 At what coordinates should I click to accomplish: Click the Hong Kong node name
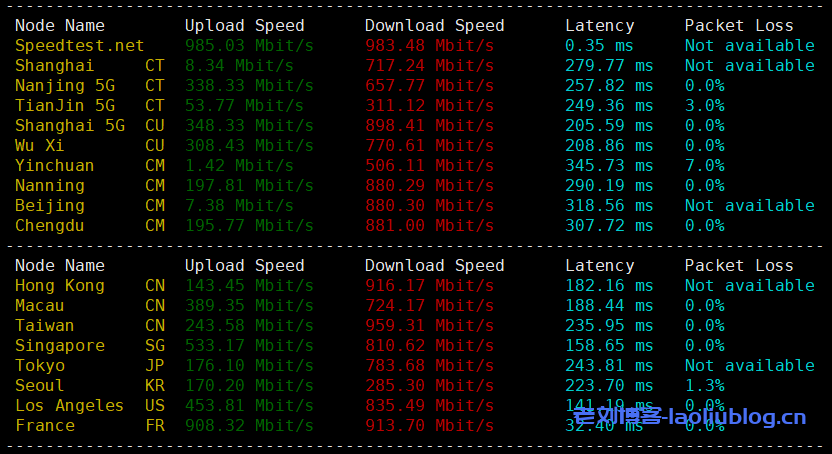point(59,286)
